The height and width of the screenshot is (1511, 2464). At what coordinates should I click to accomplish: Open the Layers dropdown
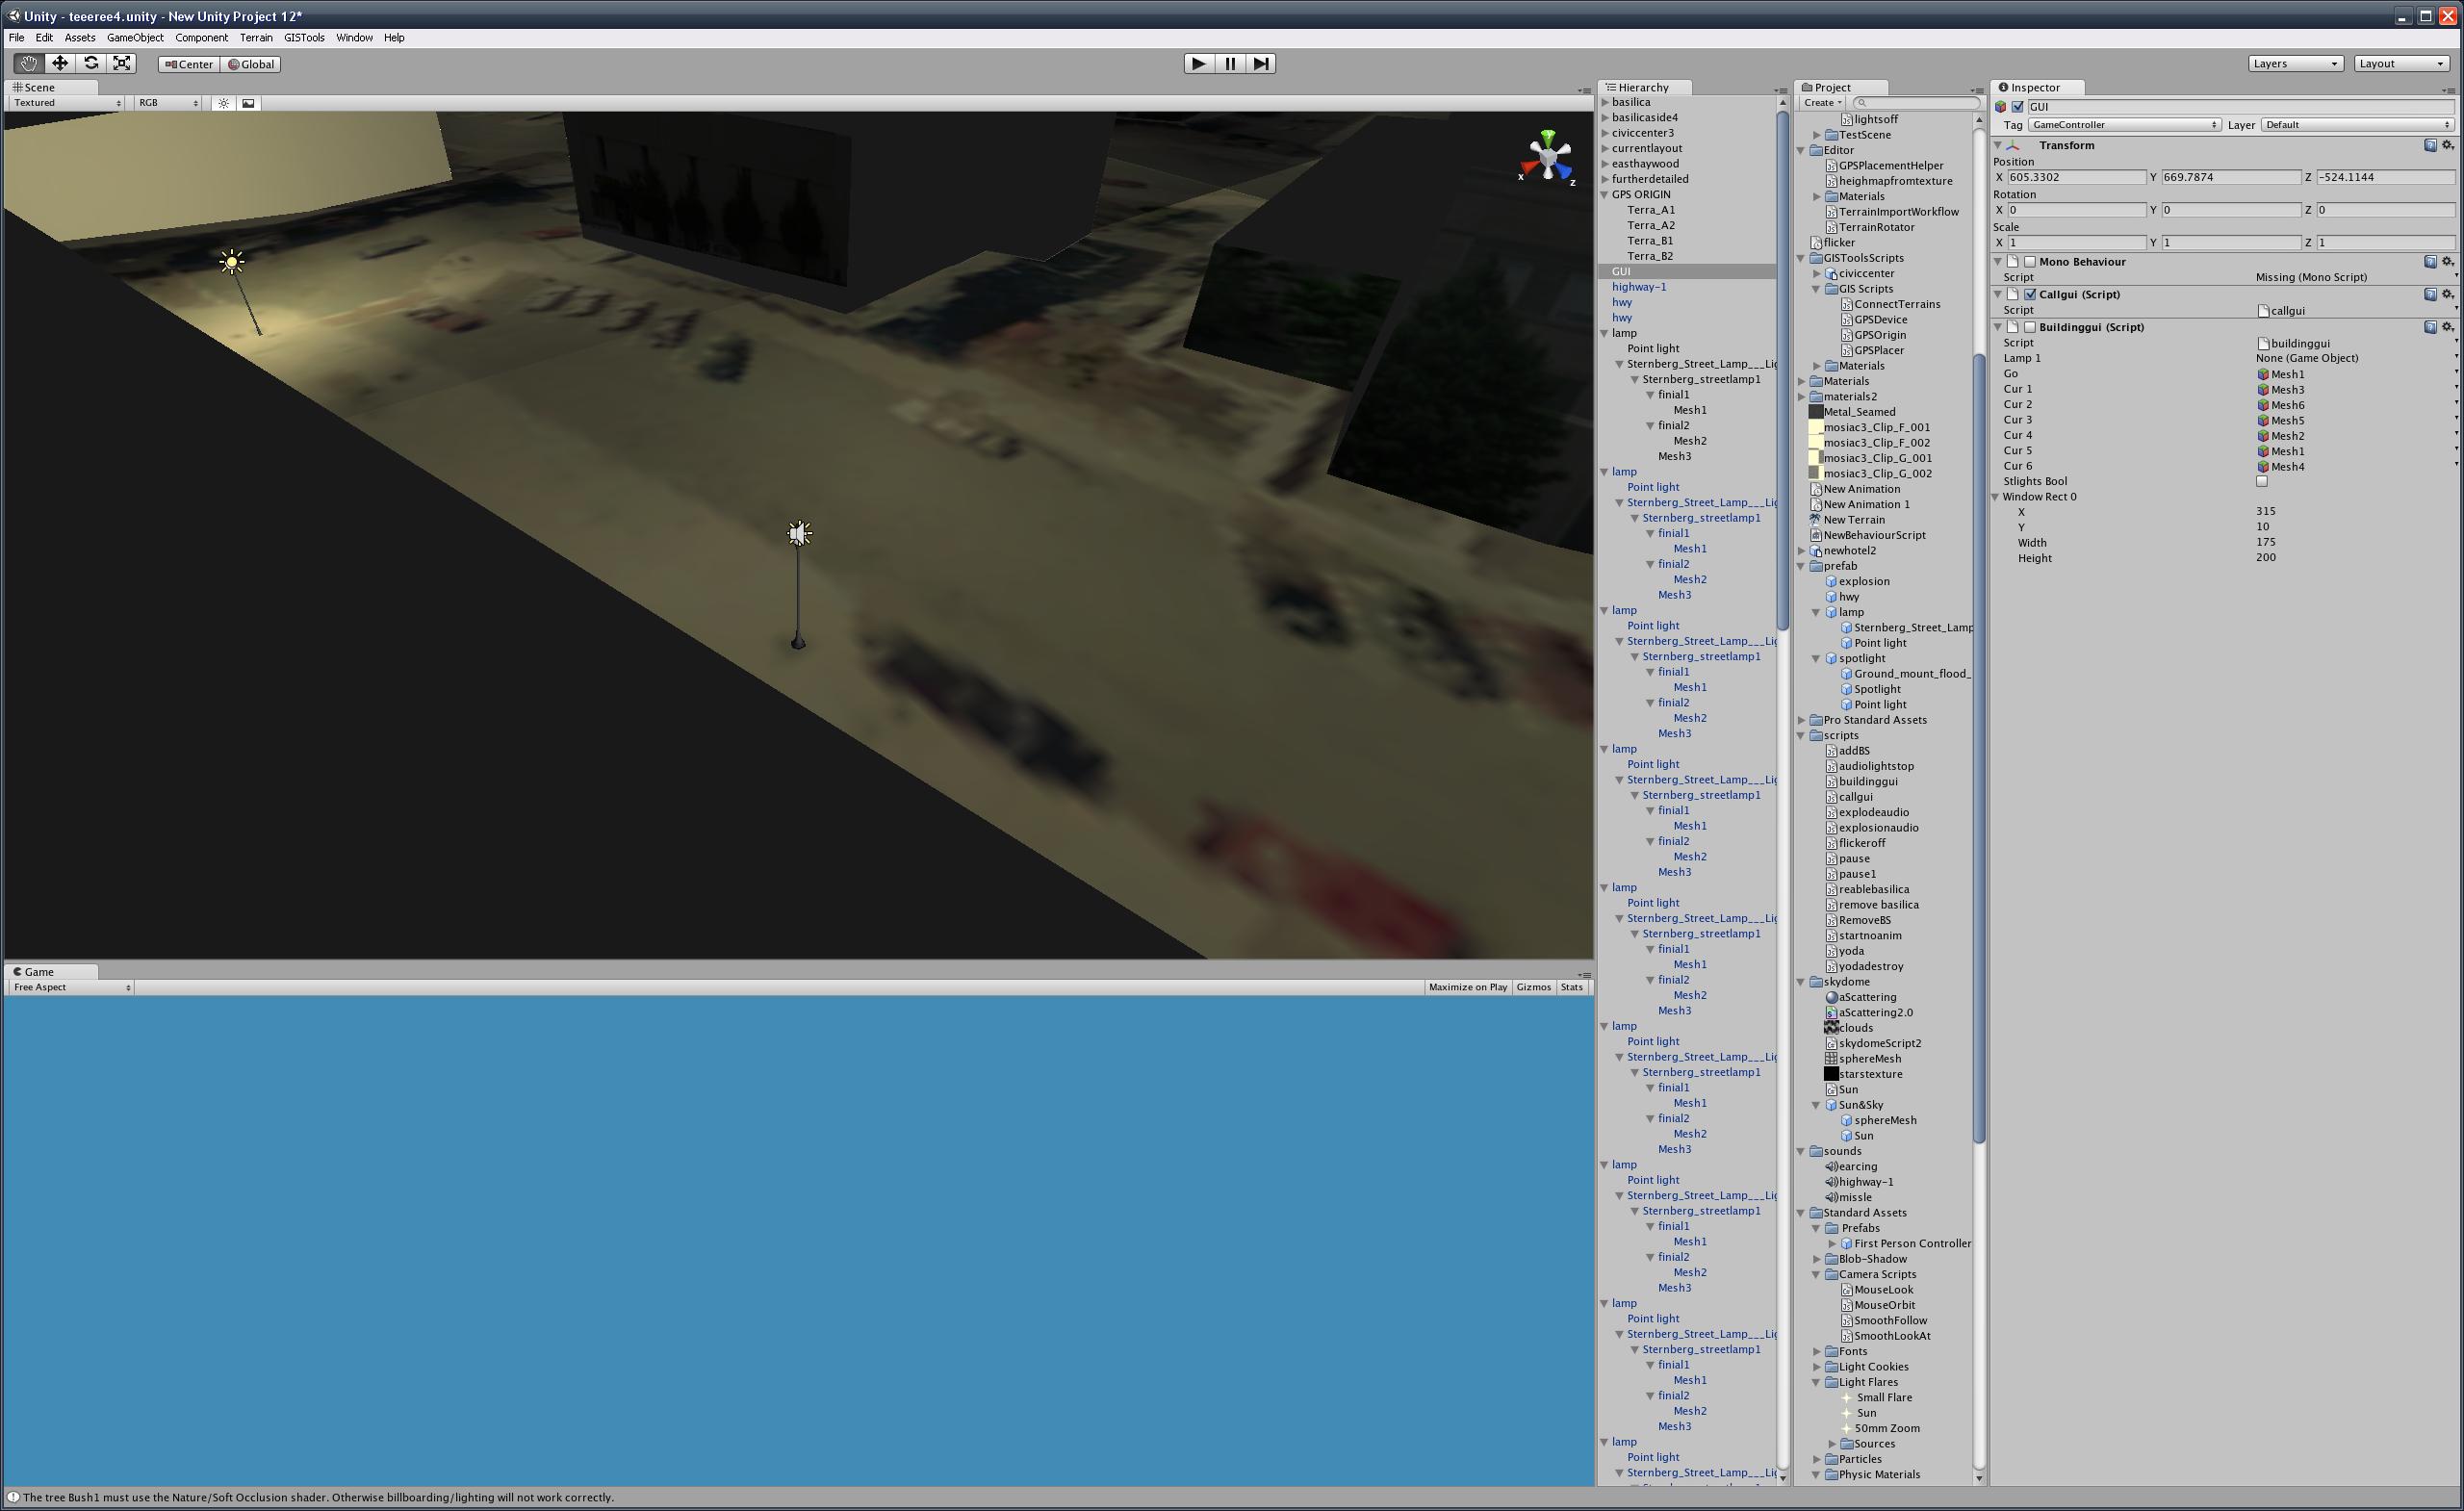(x=2295, y=63)
